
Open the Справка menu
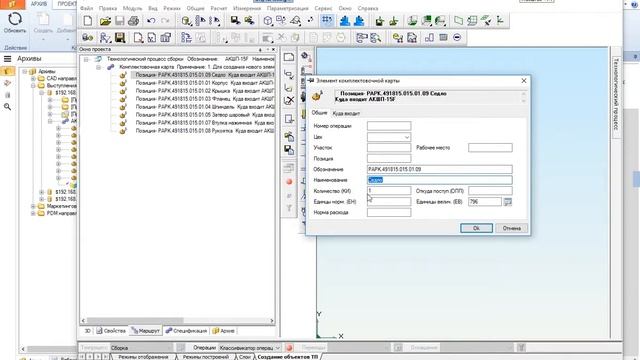pyautogui.click(x=367, y=8)
